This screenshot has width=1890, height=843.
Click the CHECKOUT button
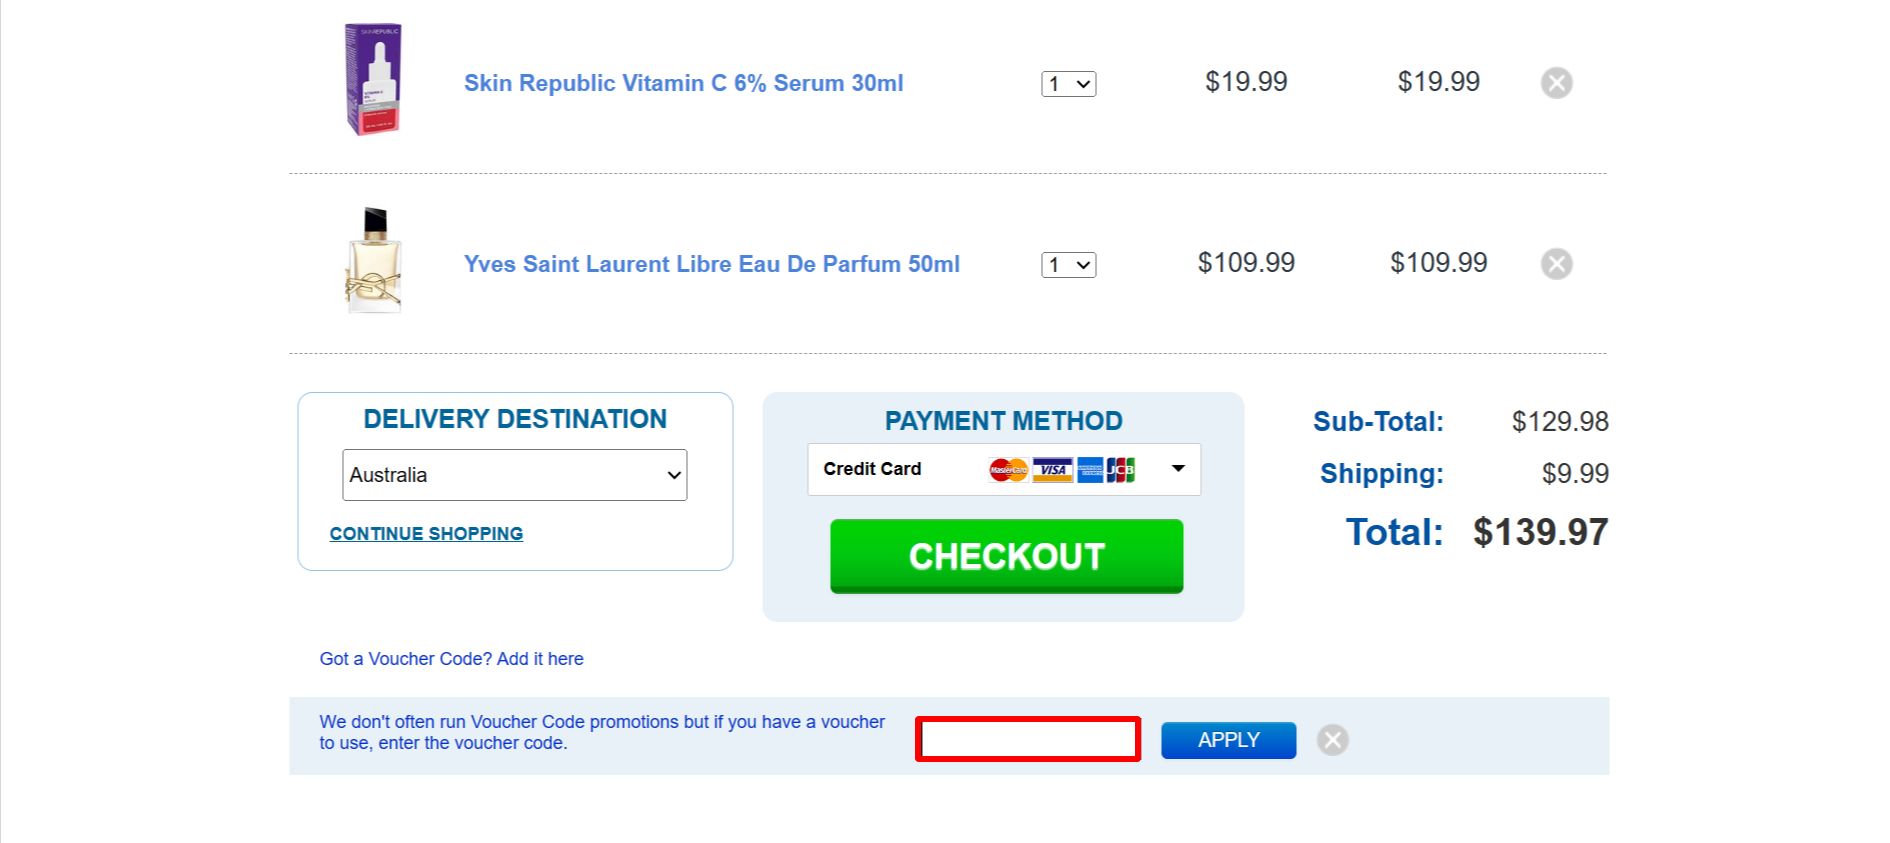pos(1005,557)
